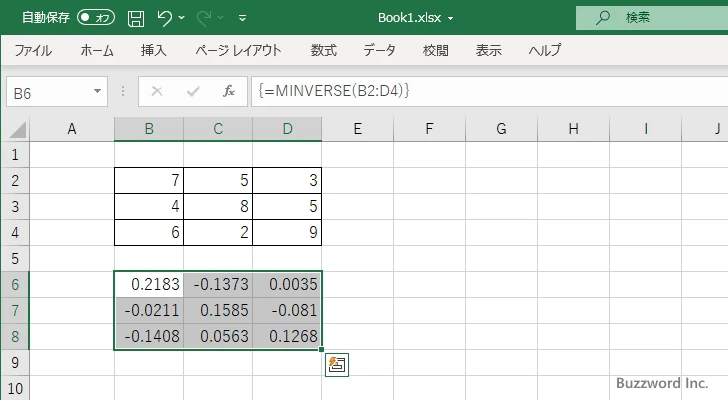Click cell C2 containing 5

click(218, 181)
